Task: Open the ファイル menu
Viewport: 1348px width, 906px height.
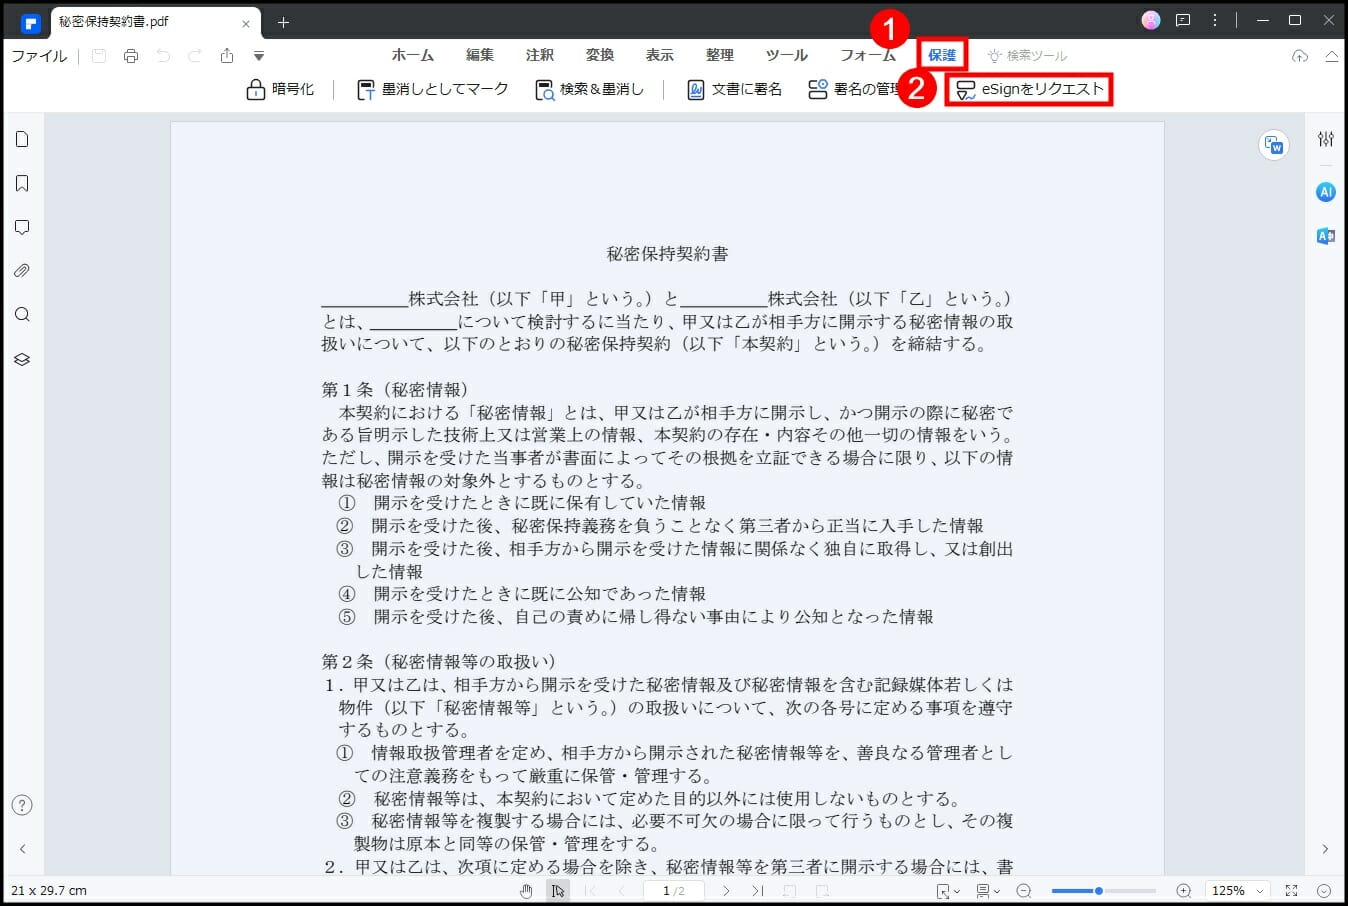Action: 39,56
